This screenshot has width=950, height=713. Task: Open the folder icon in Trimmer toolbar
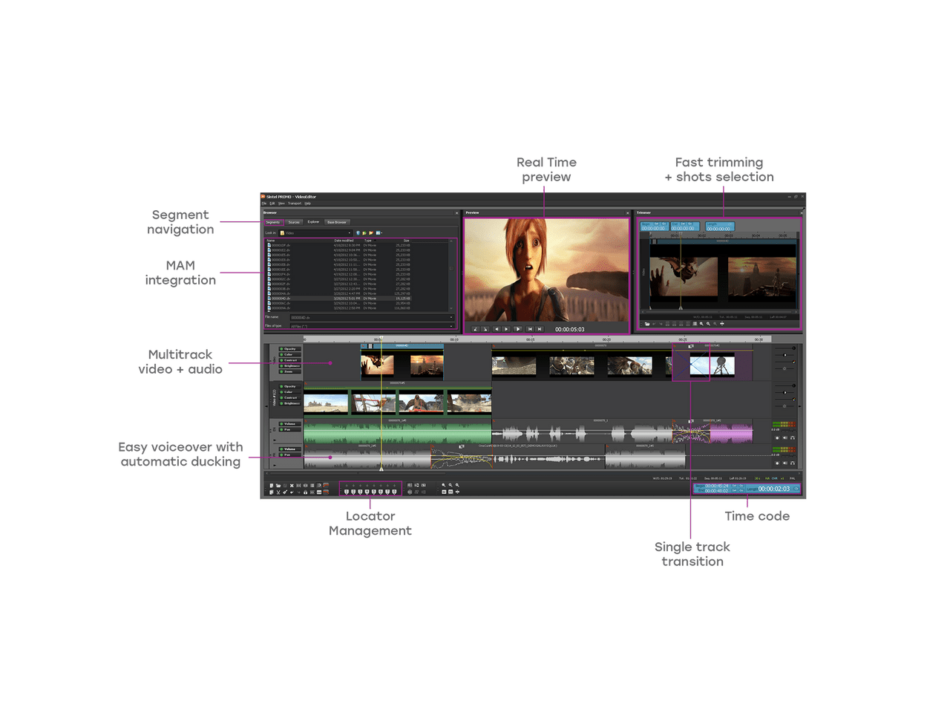coord(648,324)
